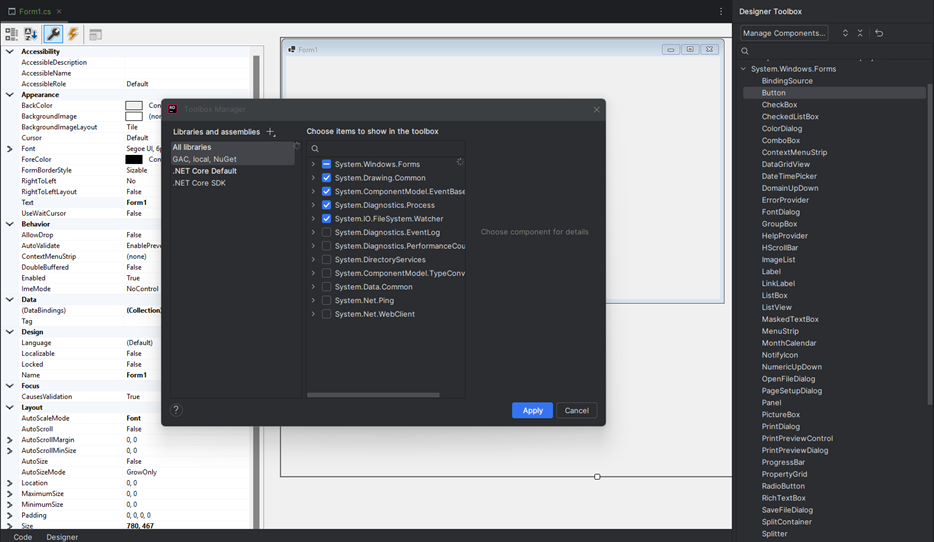
Task: Check System.Diagnostics.EventLog checkbox
Action: tap(326, 232)
